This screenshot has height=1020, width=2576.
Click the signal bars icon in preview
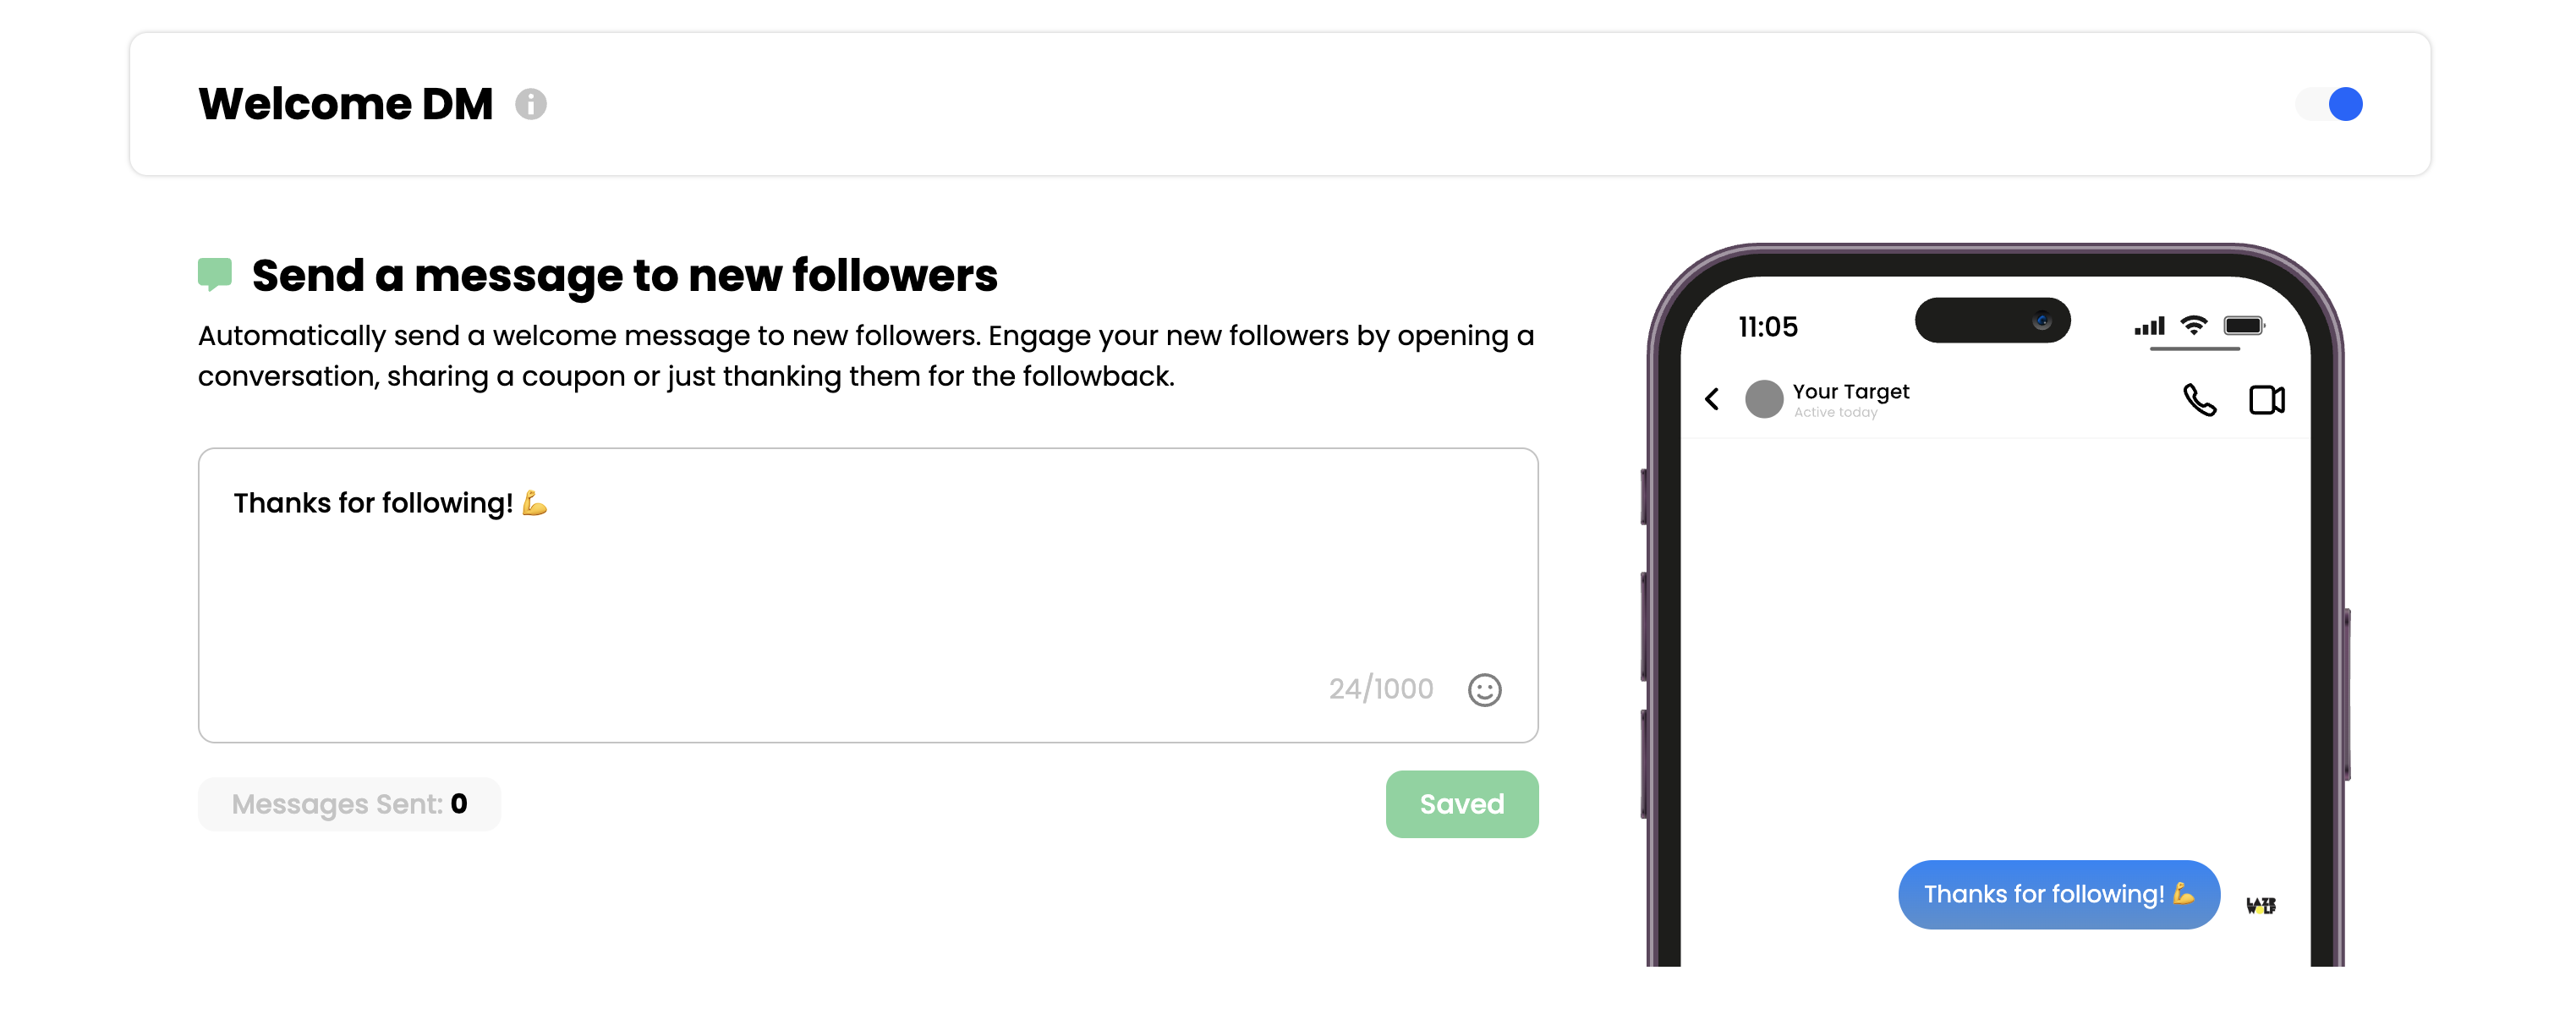pos(2149,326)
